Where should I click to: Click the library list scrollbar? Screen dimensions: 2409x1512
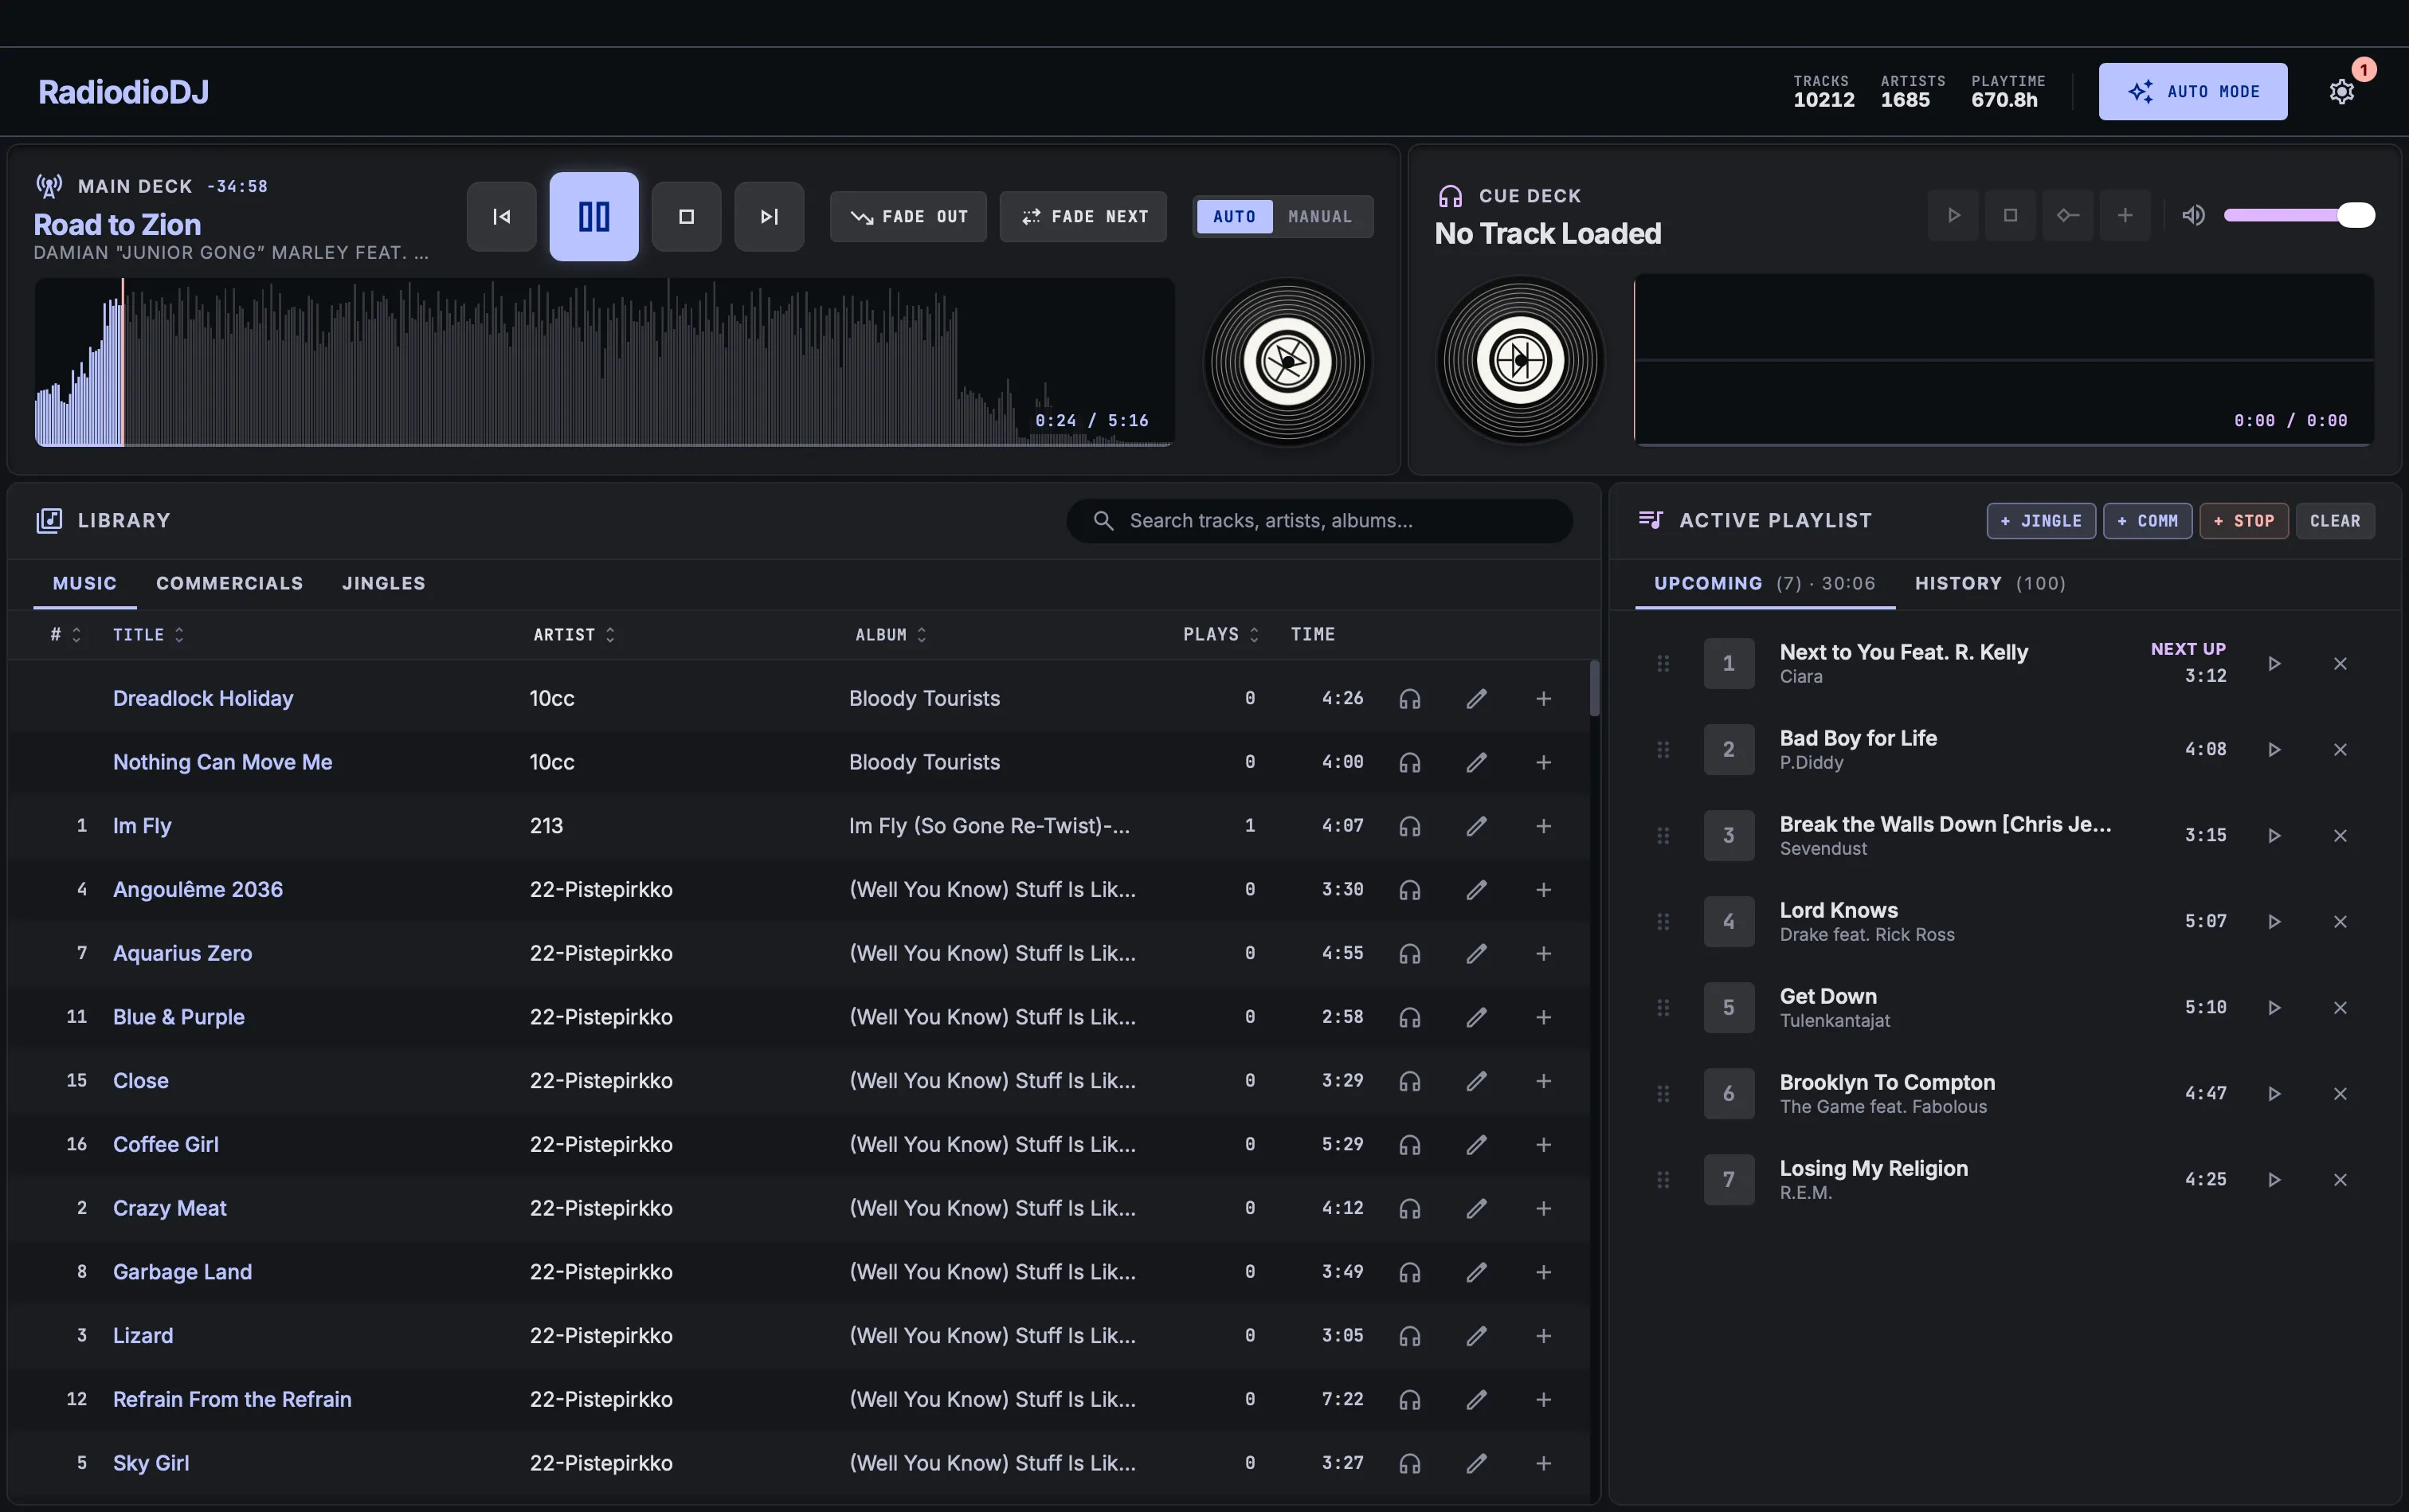tap(1594, 688)
